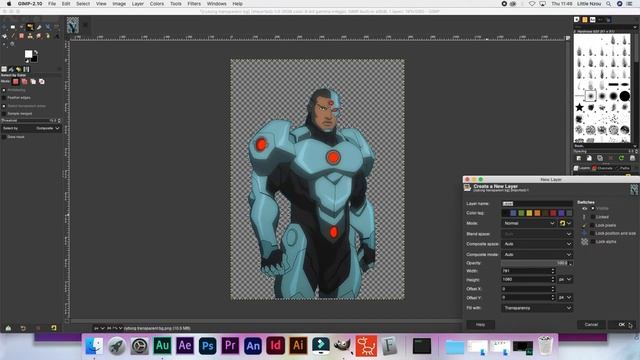Pick the blue color tag

pos(513,213)
